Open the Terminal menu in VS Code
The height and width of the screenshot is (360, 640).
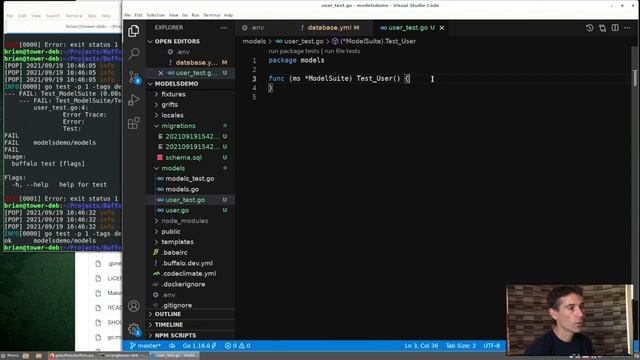211,15
